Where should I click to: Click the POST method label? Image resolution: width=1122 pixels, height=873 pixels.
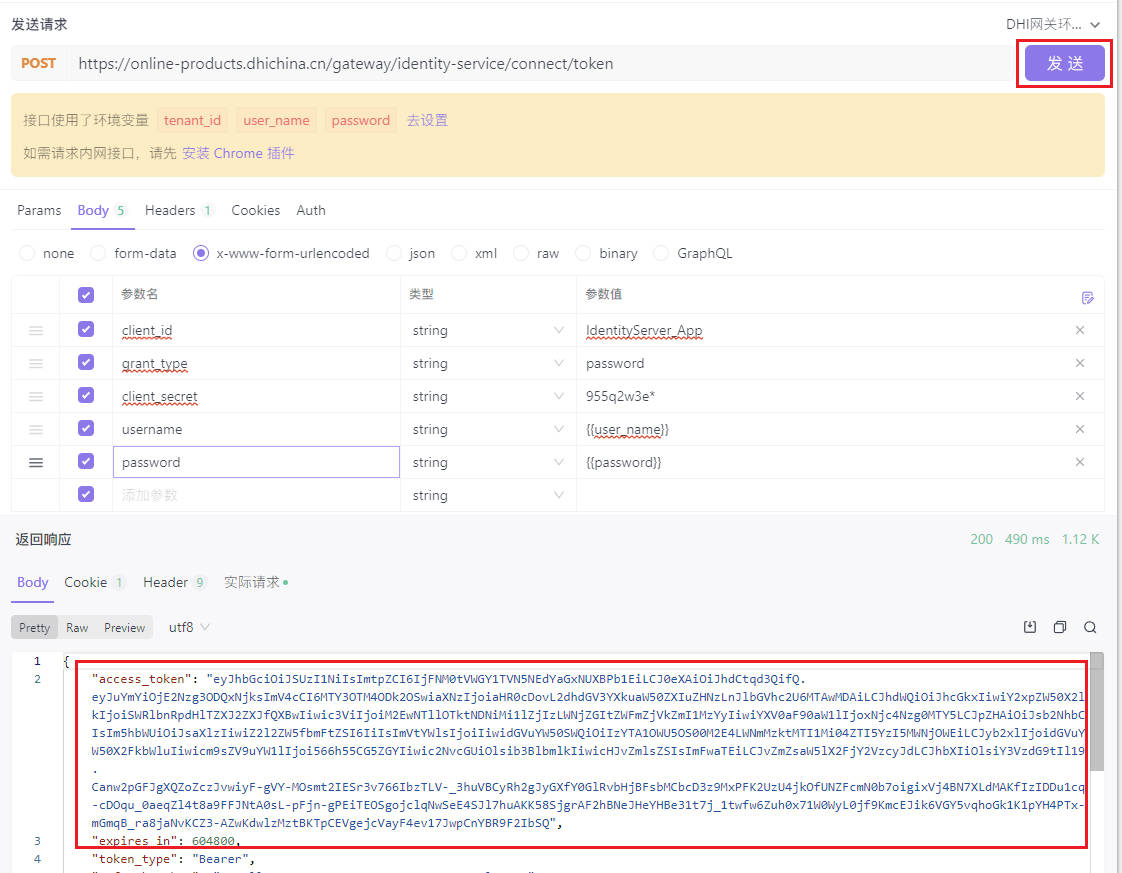[38, 64]
